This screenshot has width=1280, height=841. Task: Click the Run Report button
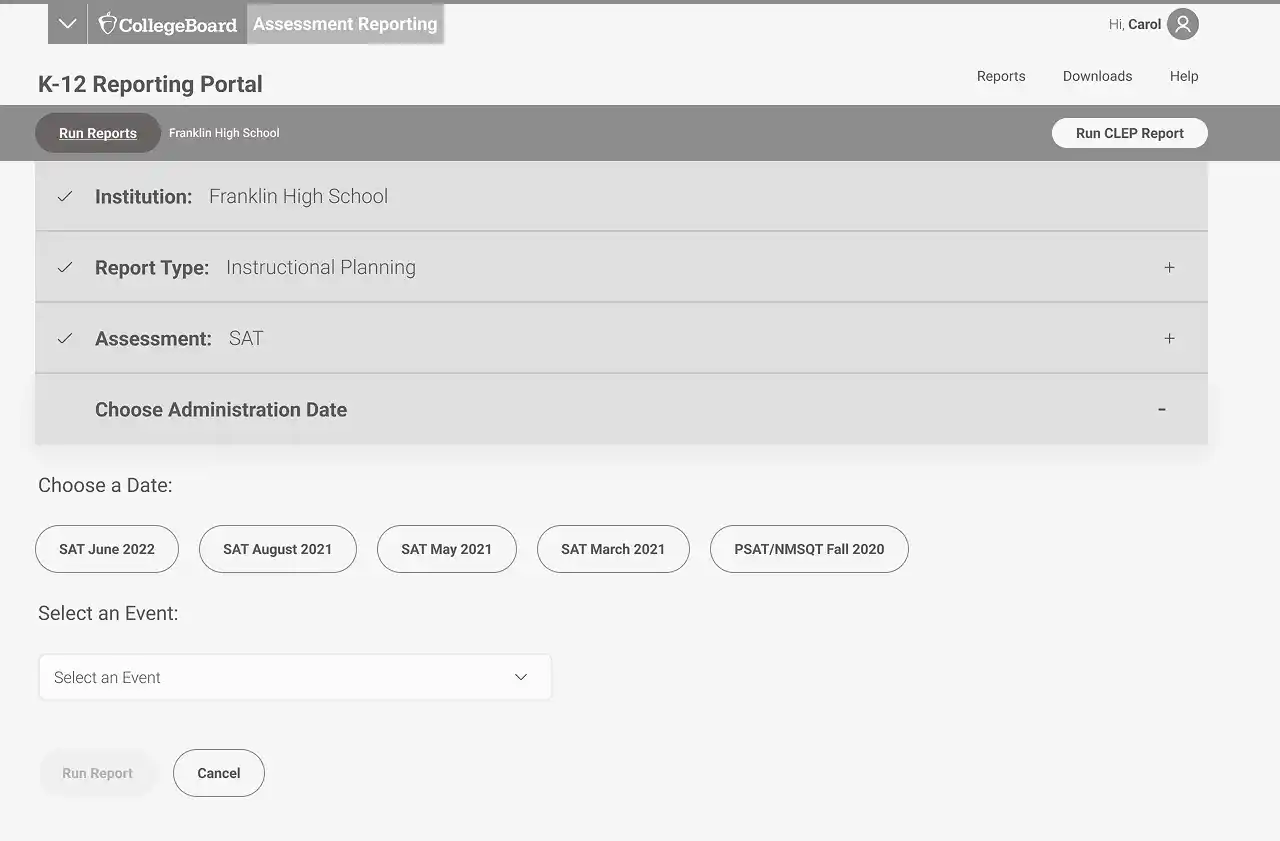pos(98,773)
